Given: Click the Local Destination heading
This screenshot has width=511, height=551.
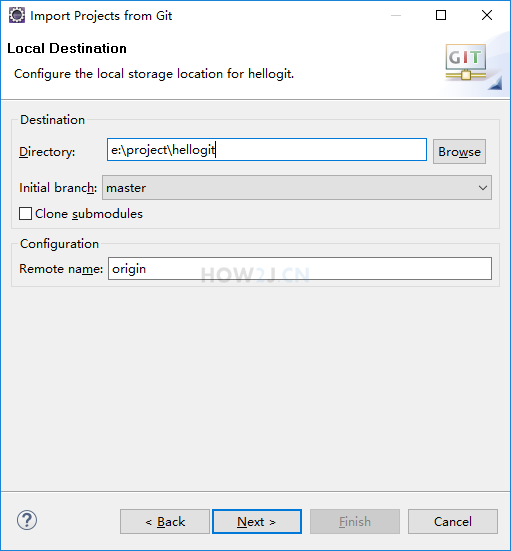Looking at the screenshot, I should tap(67, 48).
